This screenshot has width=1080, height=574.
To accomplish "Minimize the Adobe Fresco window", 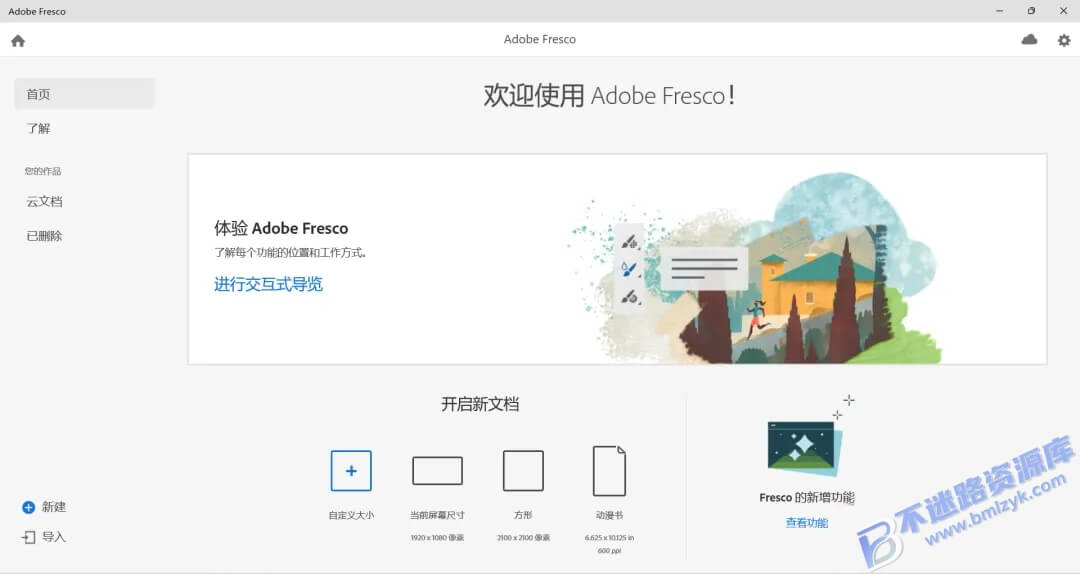I will click(999, 11).
